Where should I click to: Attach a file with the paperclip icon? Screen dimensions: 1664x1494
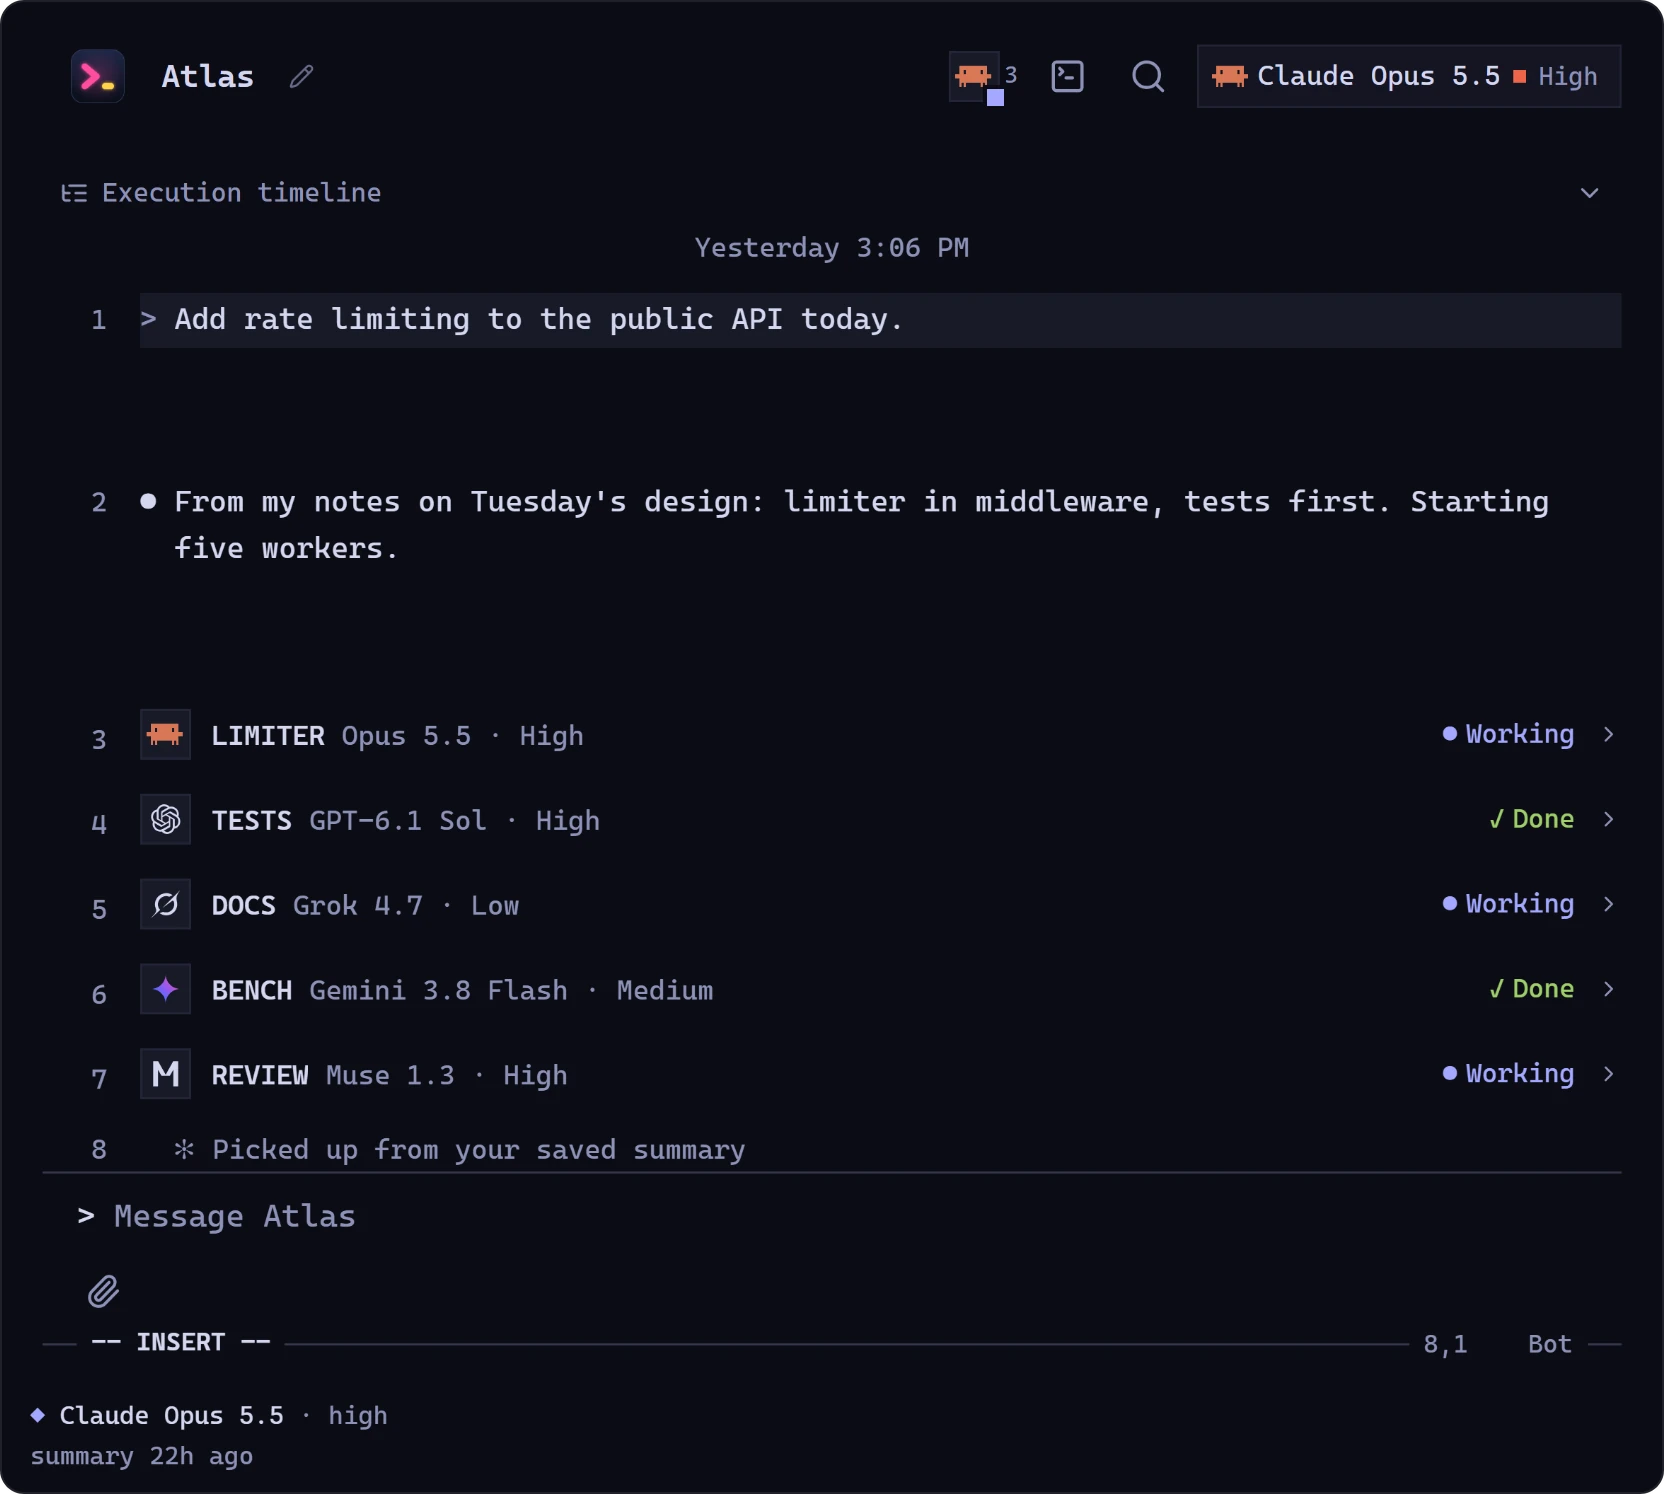coord(104,1292)
